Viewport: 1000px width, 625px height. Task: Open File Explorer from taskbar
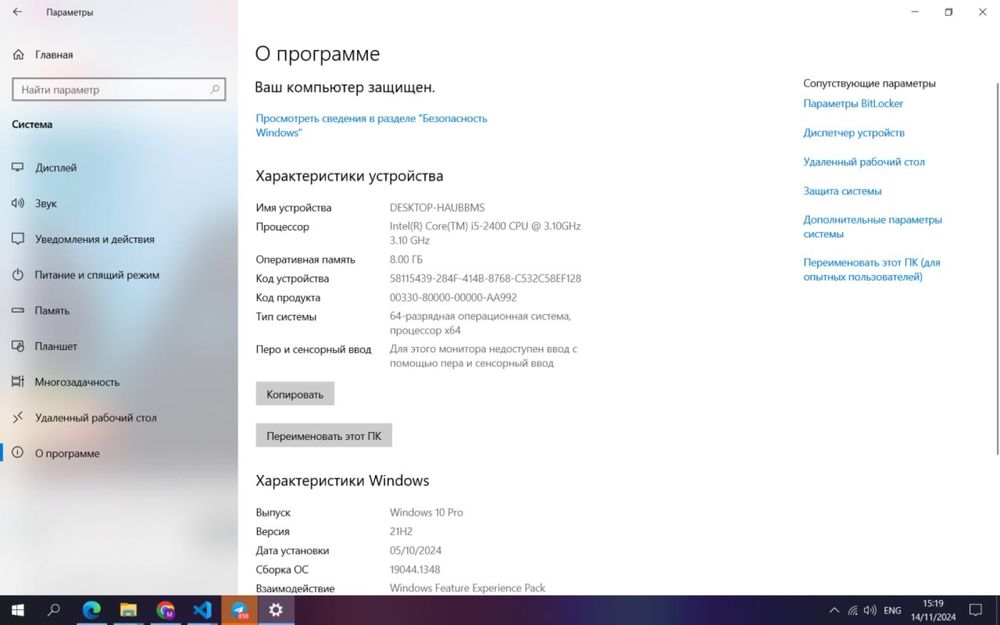pos(128,610)
